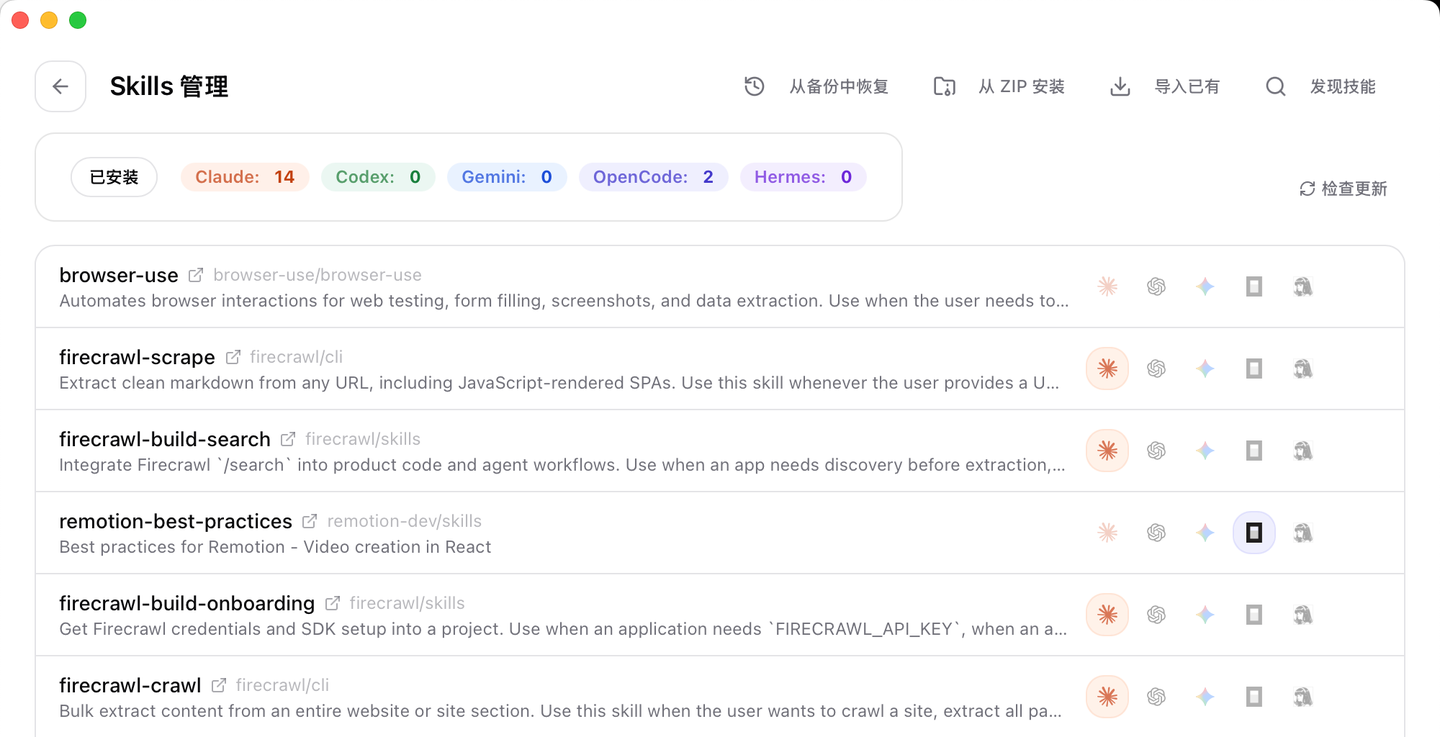Enable the Hermes toggle on firecrawl-crawl
This screenshot has width=1440, height=737.
pyautogui.click(x=1303, y=697)
